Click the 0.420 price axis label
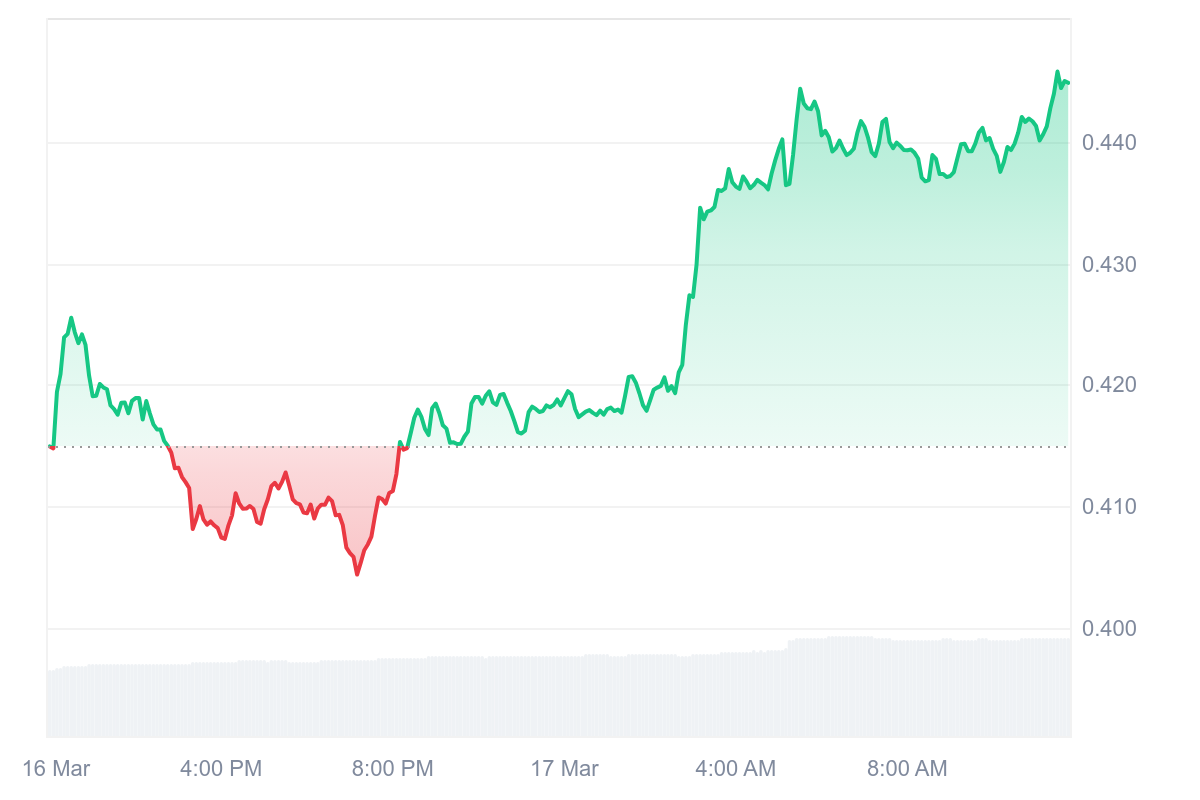 pos(1109,386)
